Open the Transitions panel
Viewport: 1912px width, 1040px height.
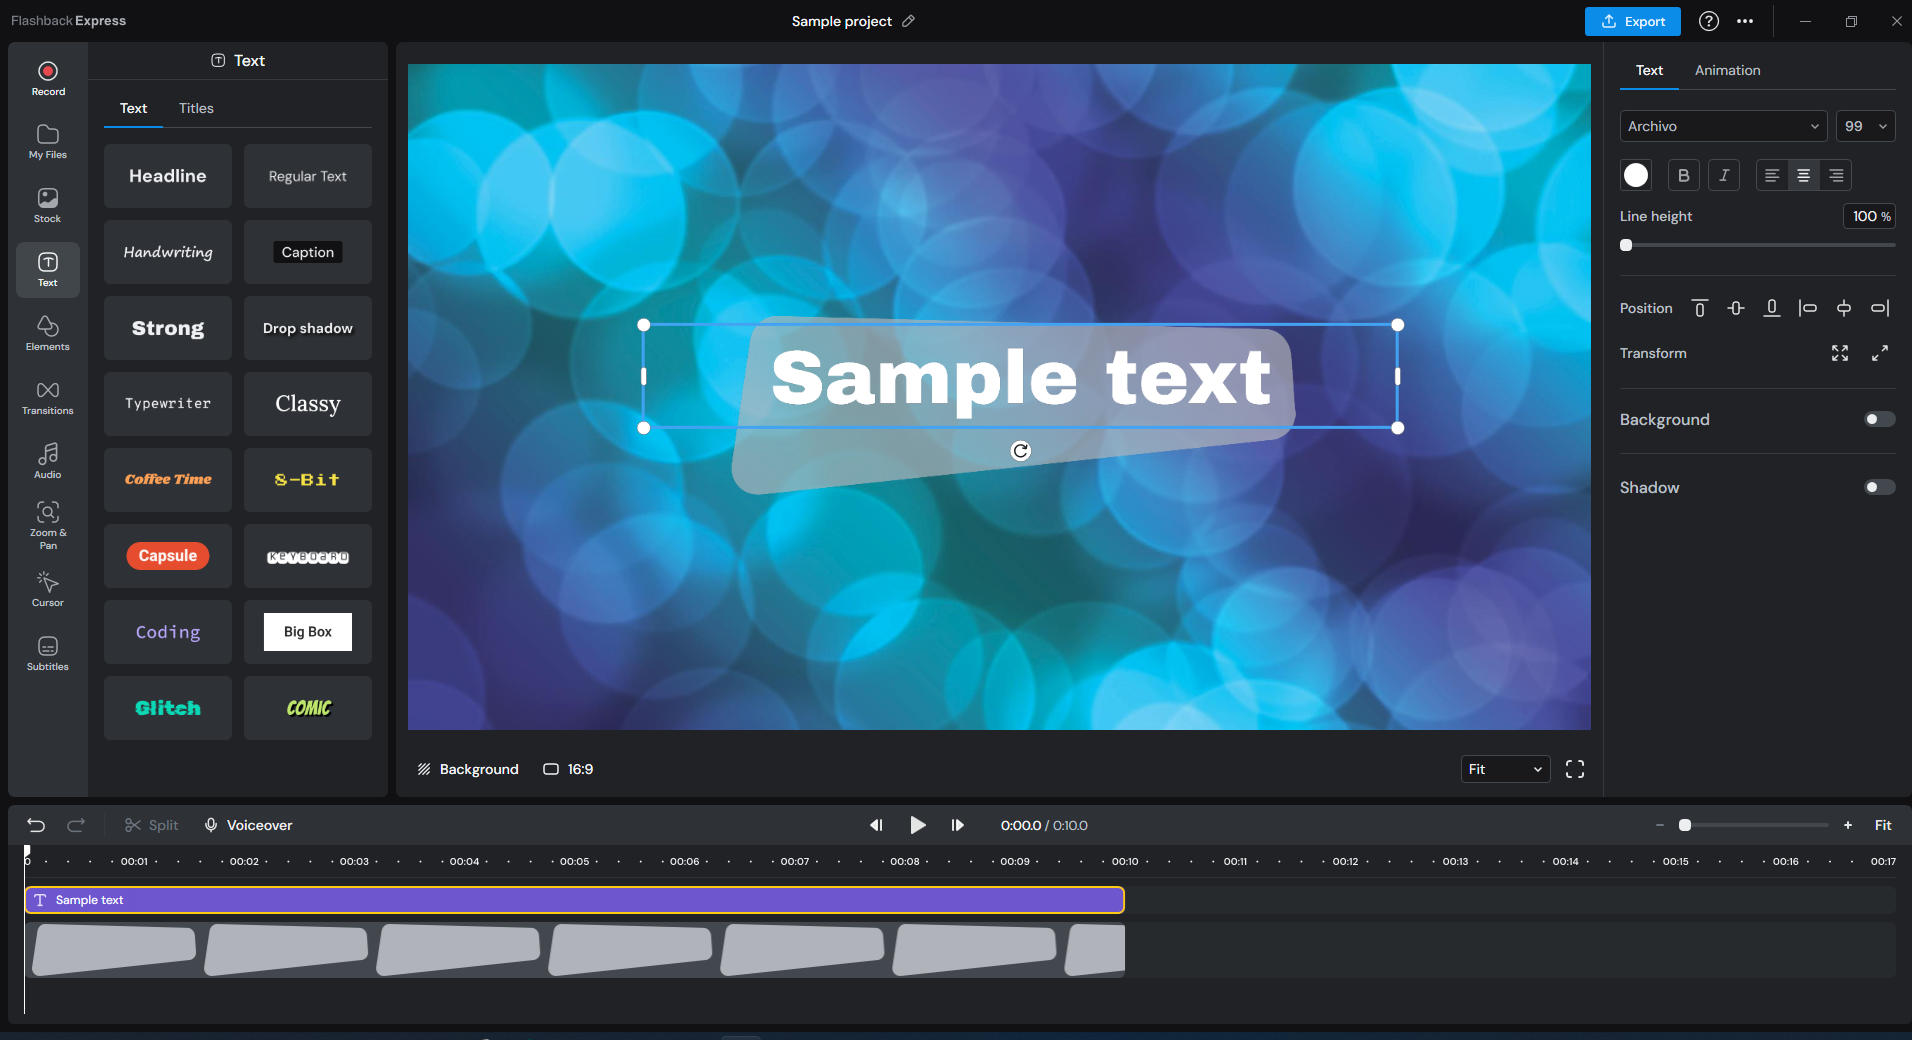point(48,397)
